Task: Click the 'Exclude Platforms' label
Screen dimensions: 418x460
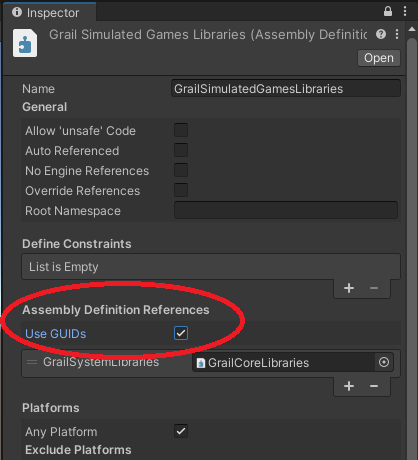Action: [78, 450]
